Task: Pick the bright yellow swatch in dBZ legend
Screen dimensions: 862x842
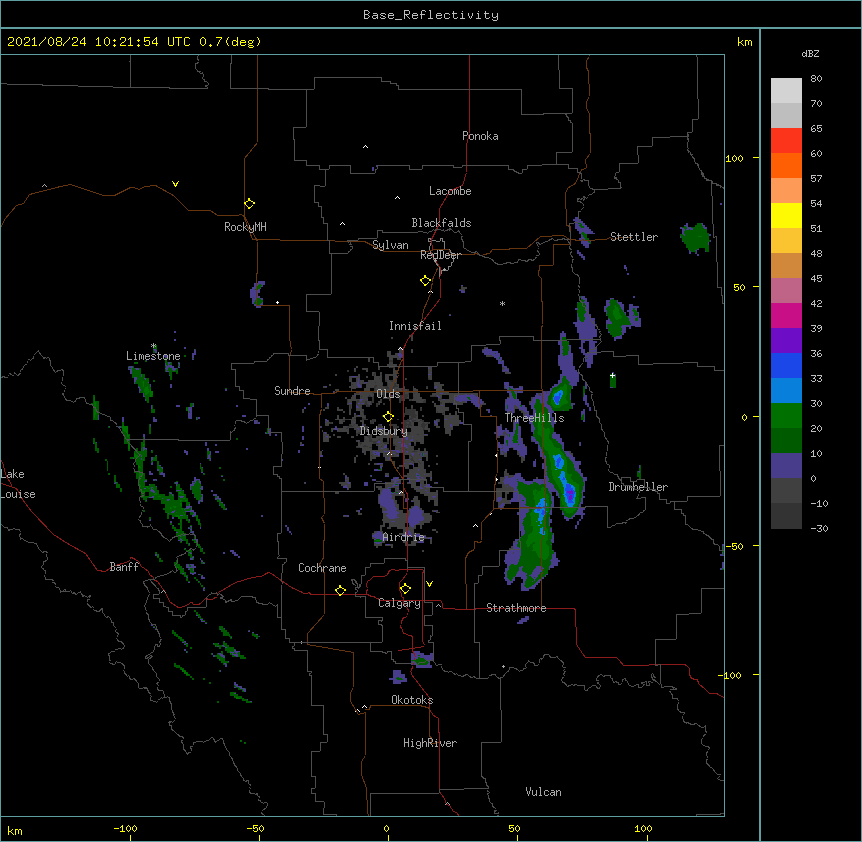Action: [x=786, y=215]
